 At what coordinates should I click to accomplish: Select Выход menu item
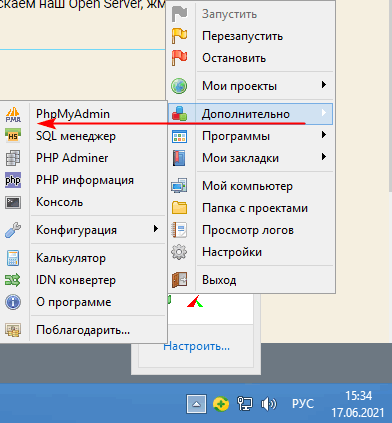[250, 280]
